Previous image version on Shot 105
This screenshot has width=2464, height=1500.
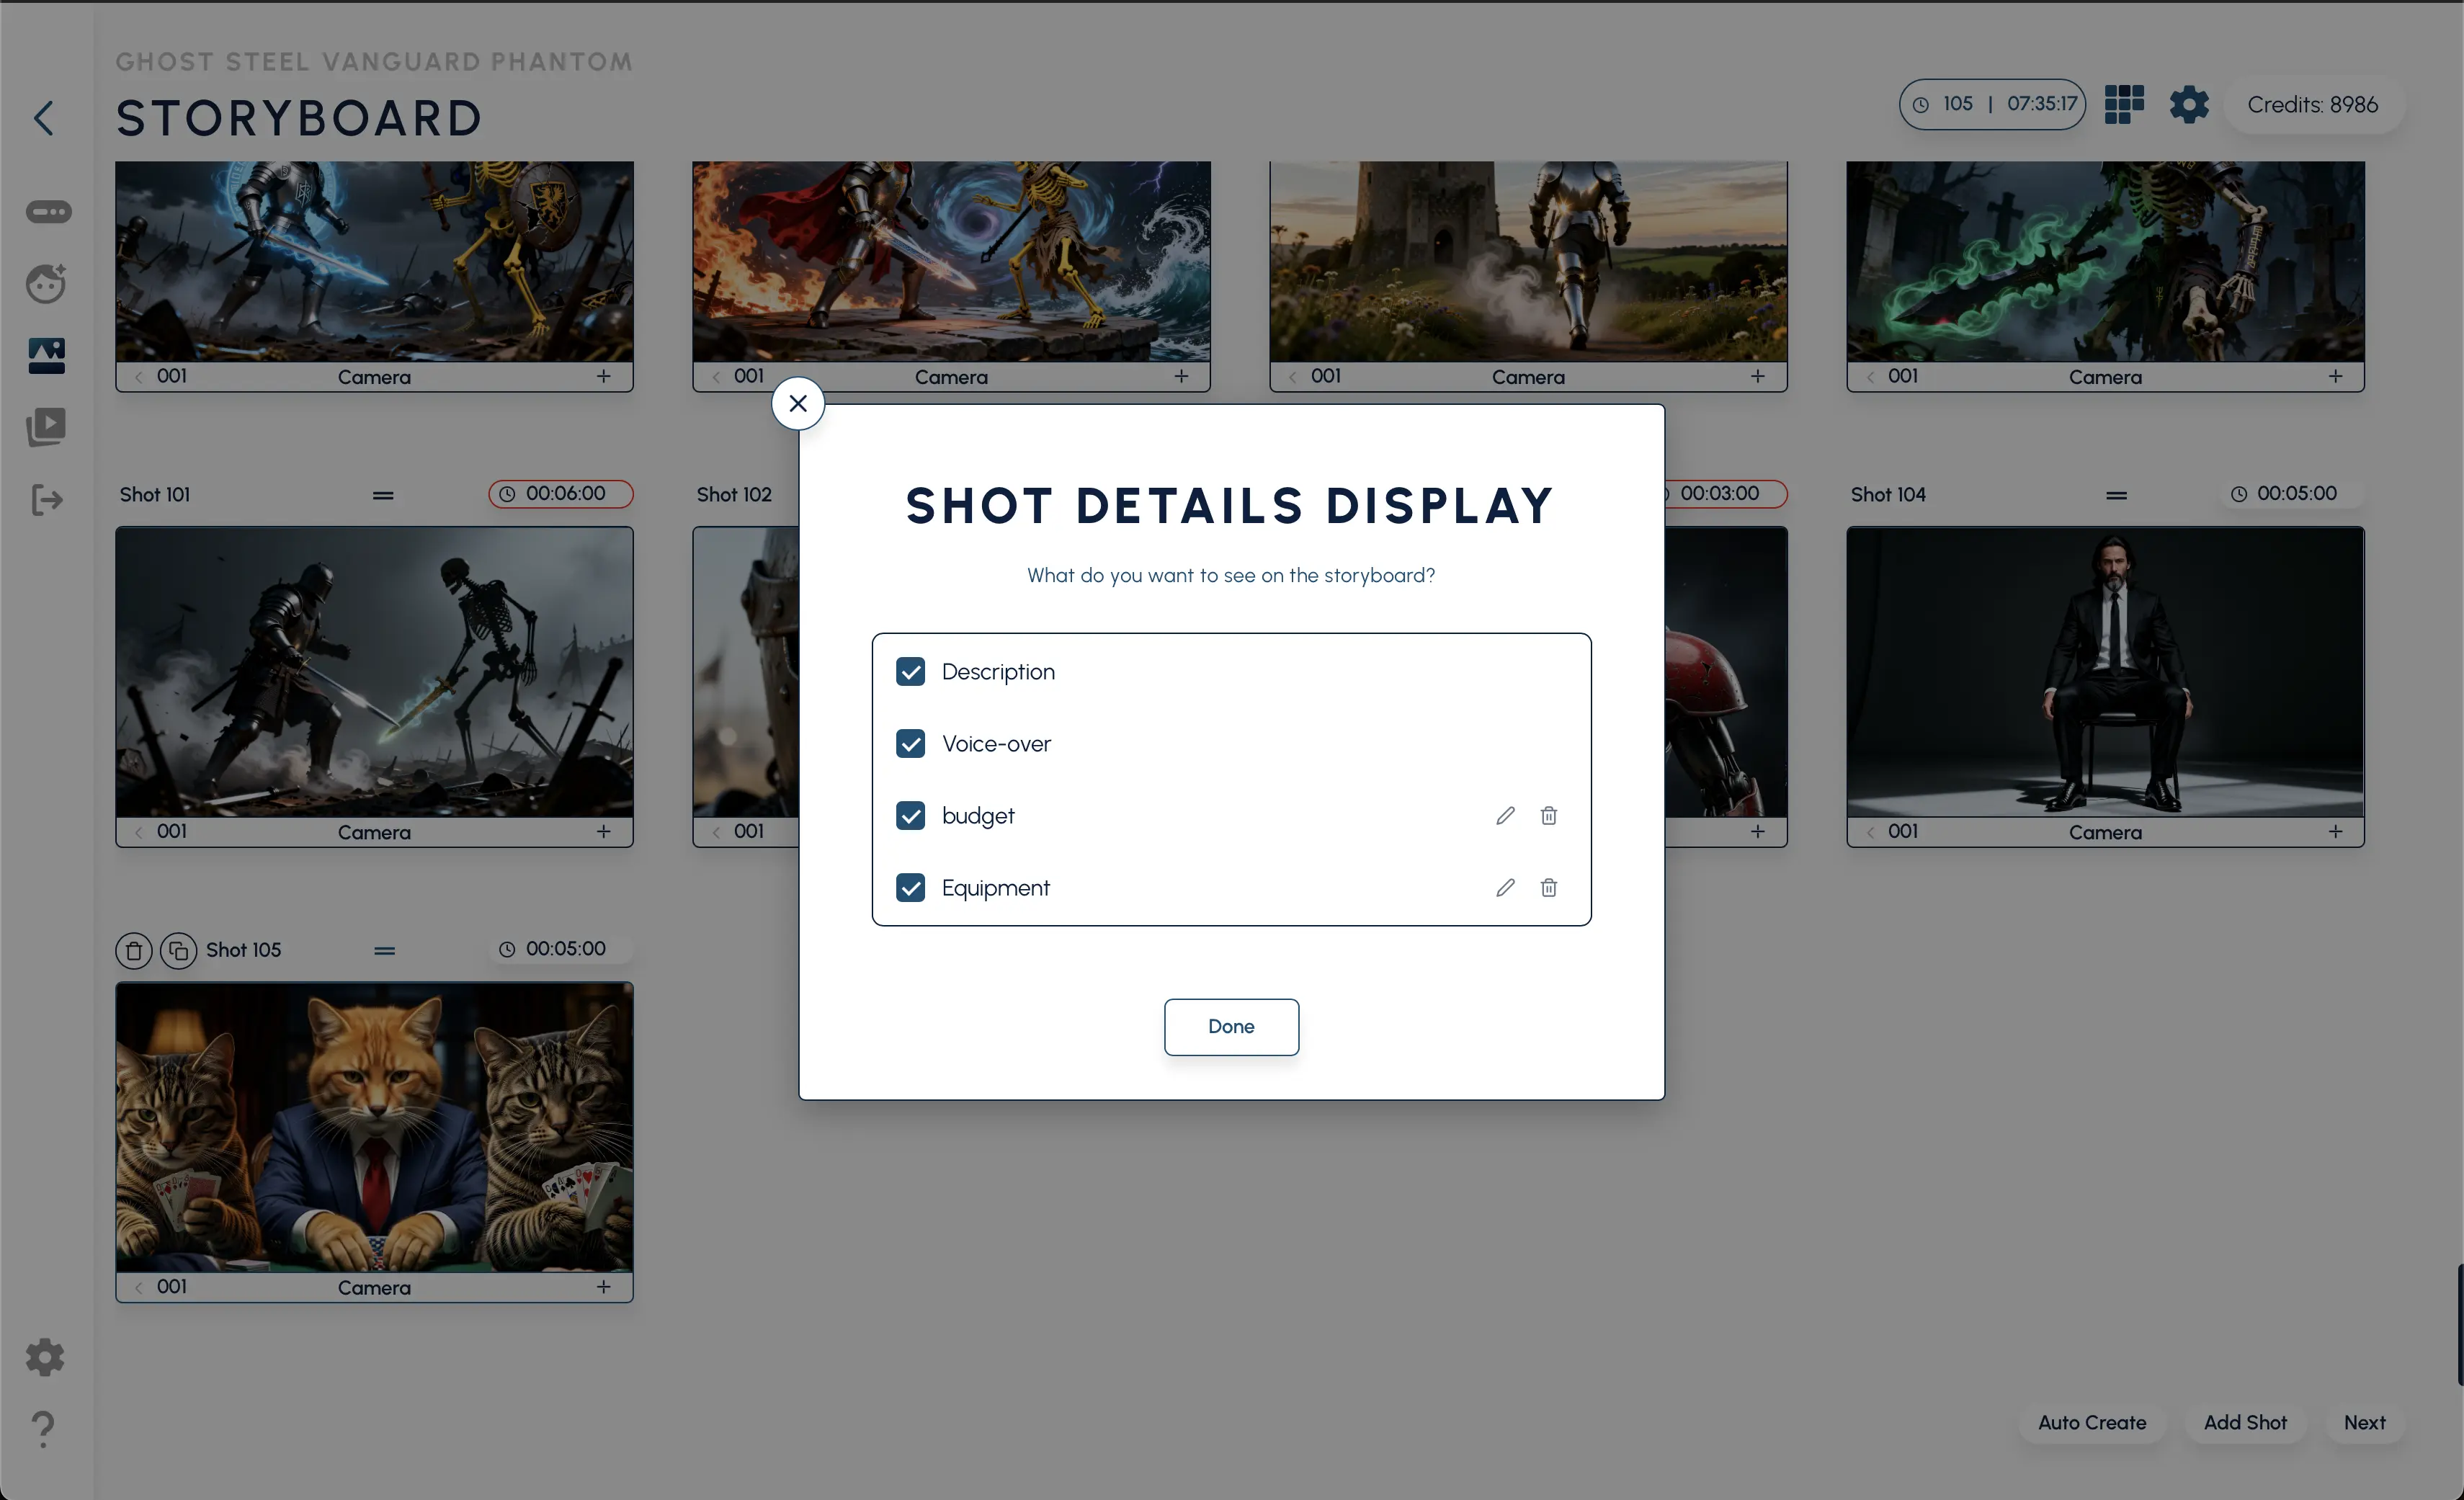pos(139,1287)
